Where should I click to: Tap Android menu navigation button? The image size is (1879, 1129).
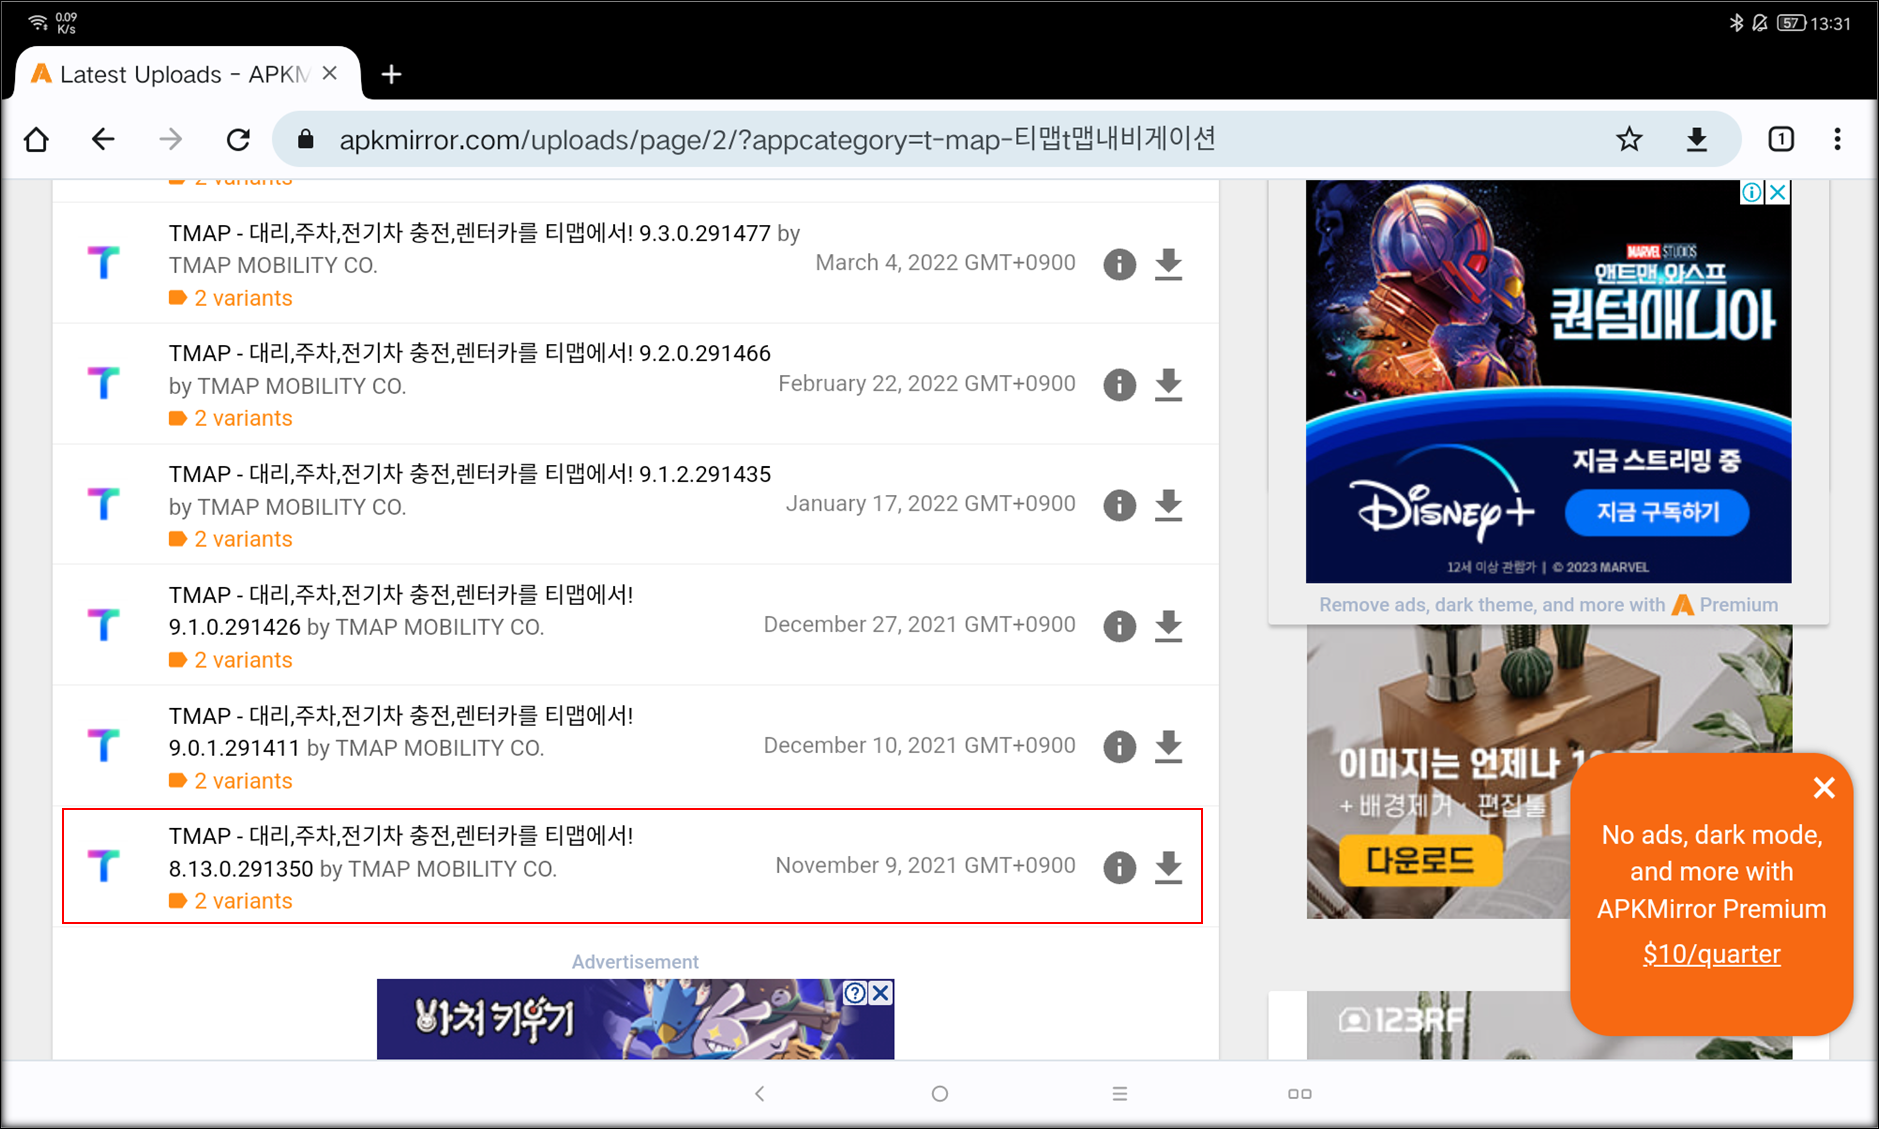[1120, 1094]
